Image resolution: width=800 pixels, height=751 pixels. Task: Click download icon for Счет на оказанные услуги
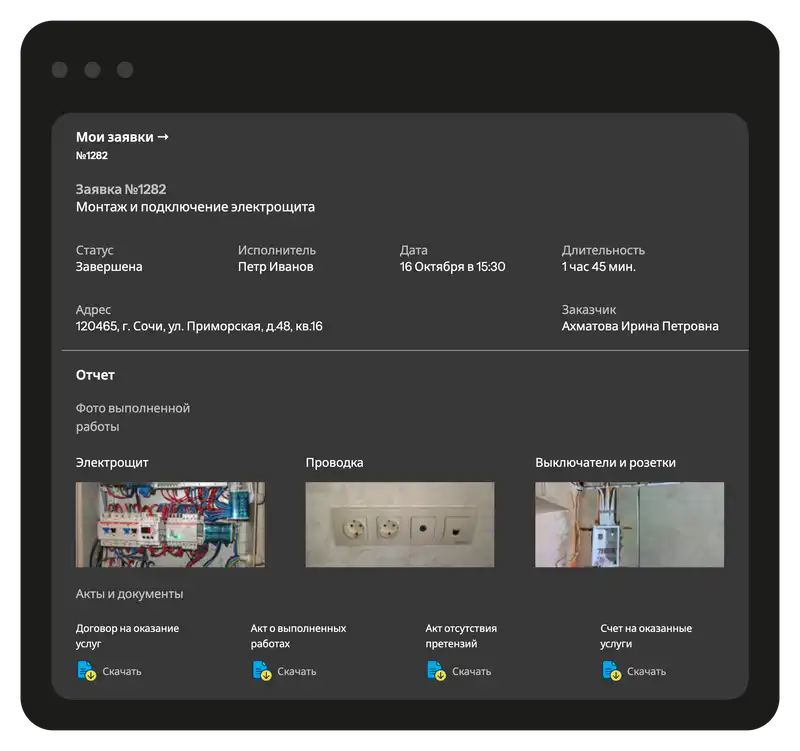611,671
